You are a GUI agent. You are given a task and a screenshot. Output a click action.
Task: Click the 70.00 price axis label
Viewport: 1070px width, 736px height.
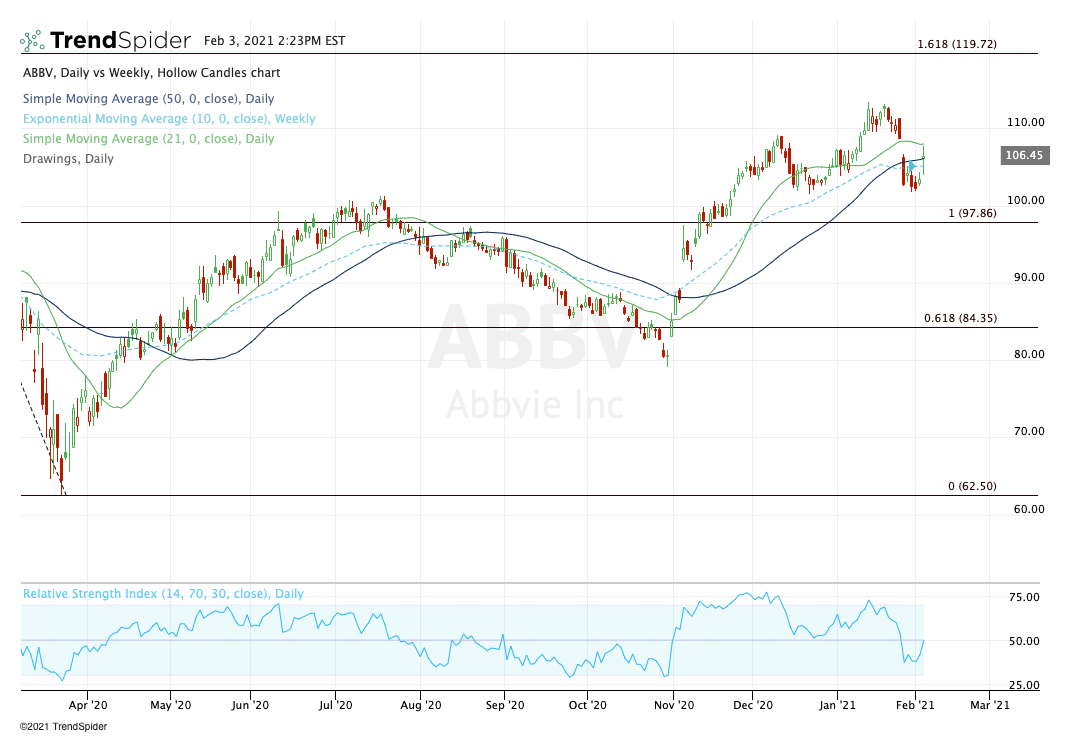pyautogui.click(x=1029, y=431)
